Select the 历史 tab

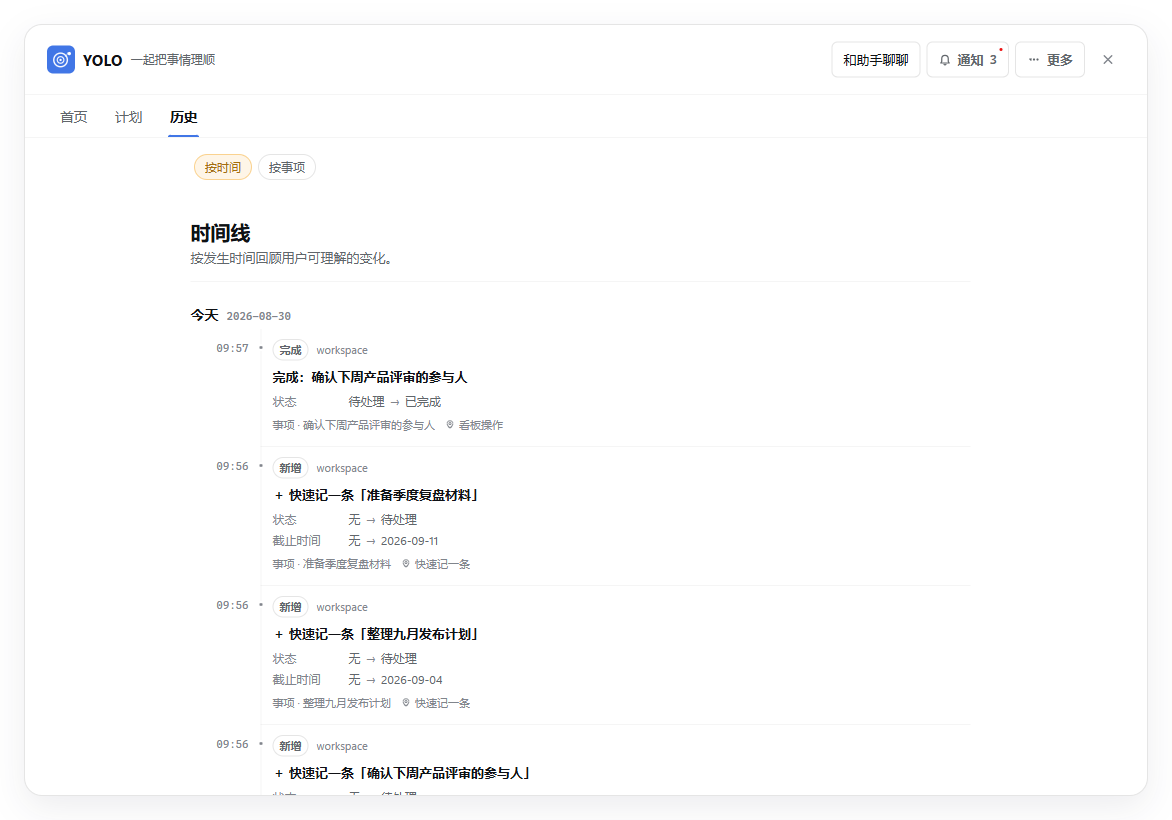pos(183,117)
